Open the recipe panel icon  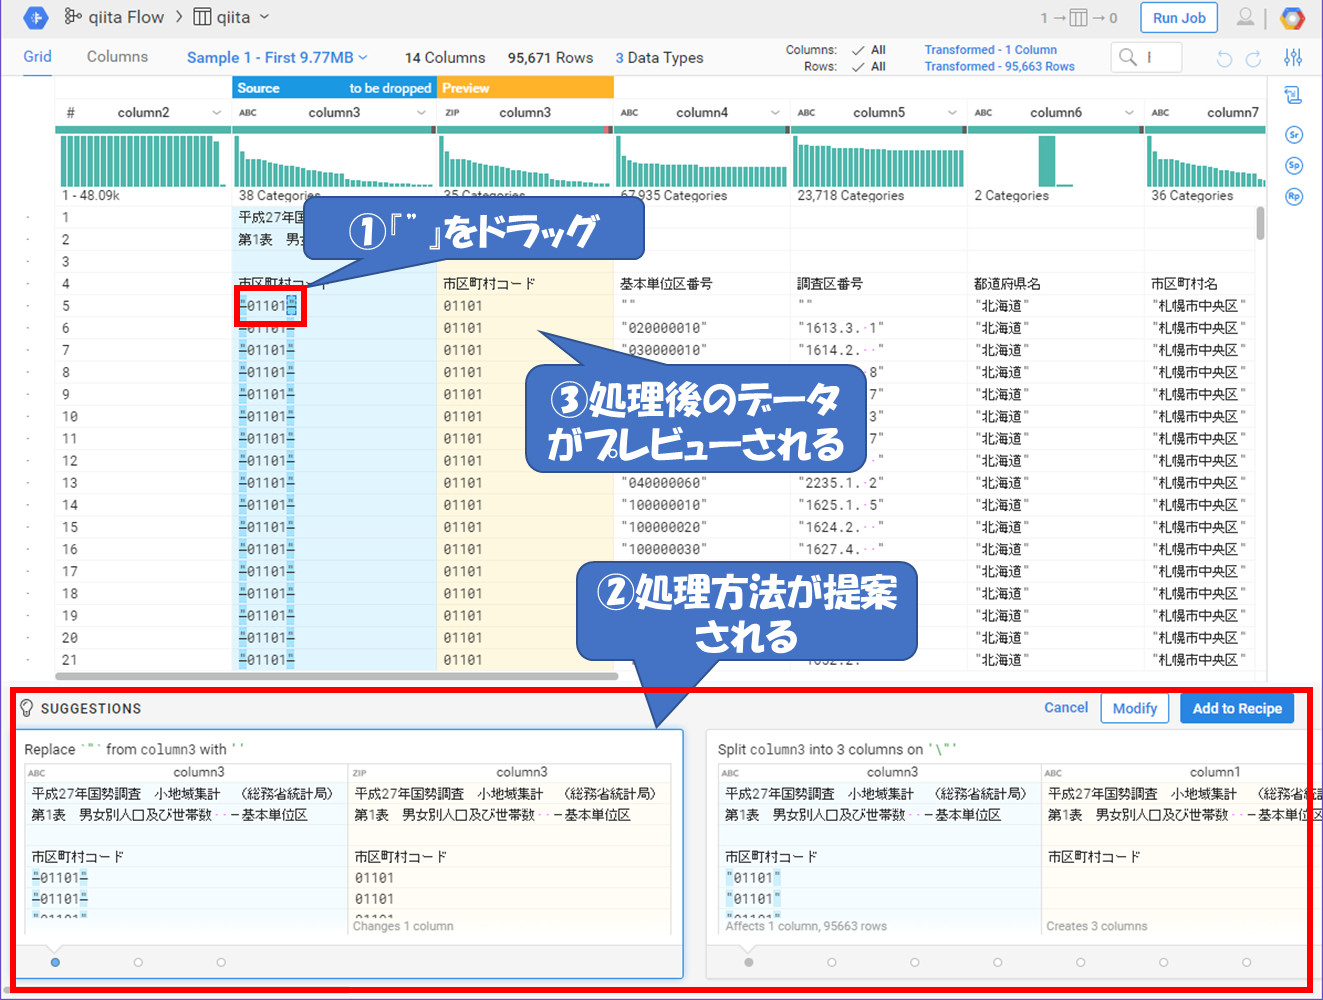coord(1293,96)
